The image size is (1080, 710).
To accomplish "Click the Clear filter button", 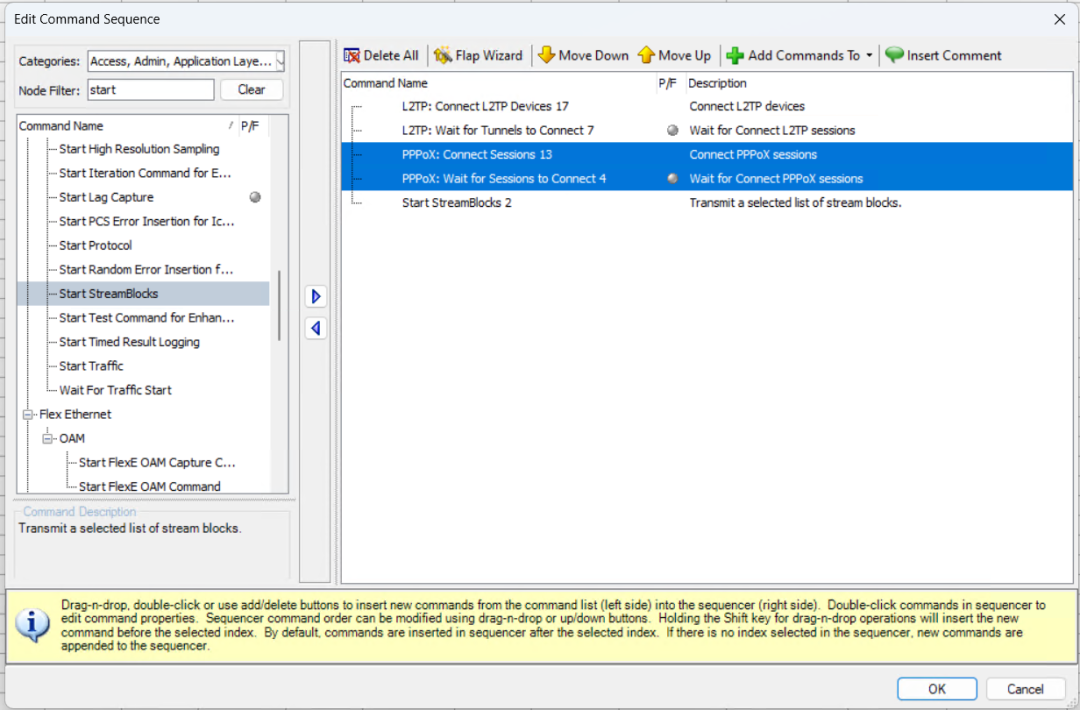I will coord(251,90).
